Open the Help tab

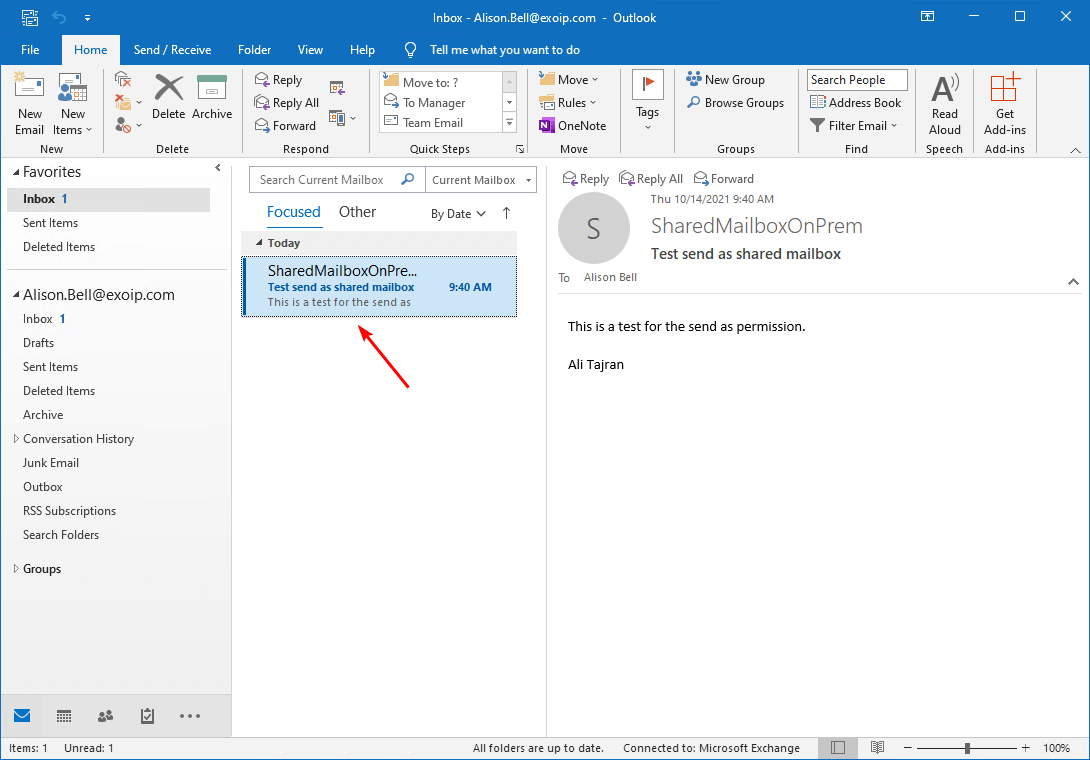coord(362,50)
